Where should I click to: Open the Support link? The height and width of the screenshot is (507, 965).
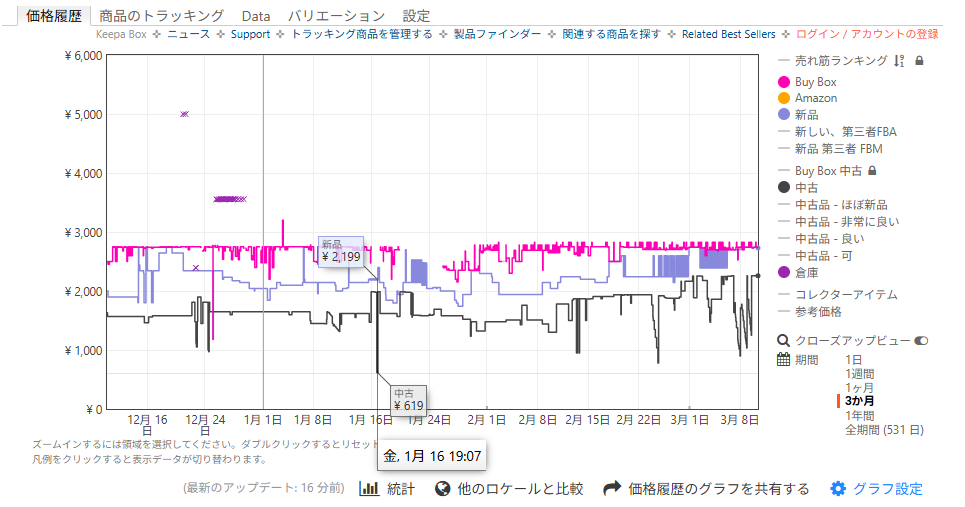(250, 34)
